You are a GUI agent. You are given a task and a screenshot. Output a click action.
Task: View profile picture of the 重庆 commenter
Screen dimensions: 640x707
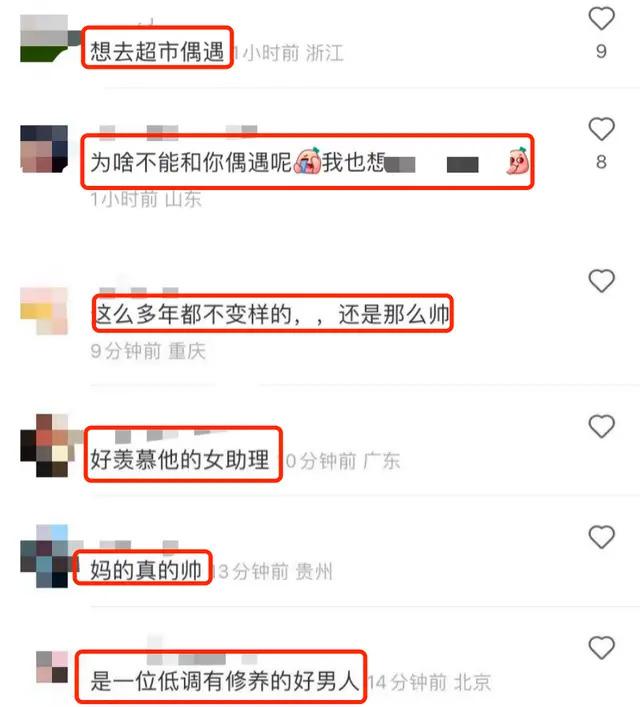[x=44, y=311]
